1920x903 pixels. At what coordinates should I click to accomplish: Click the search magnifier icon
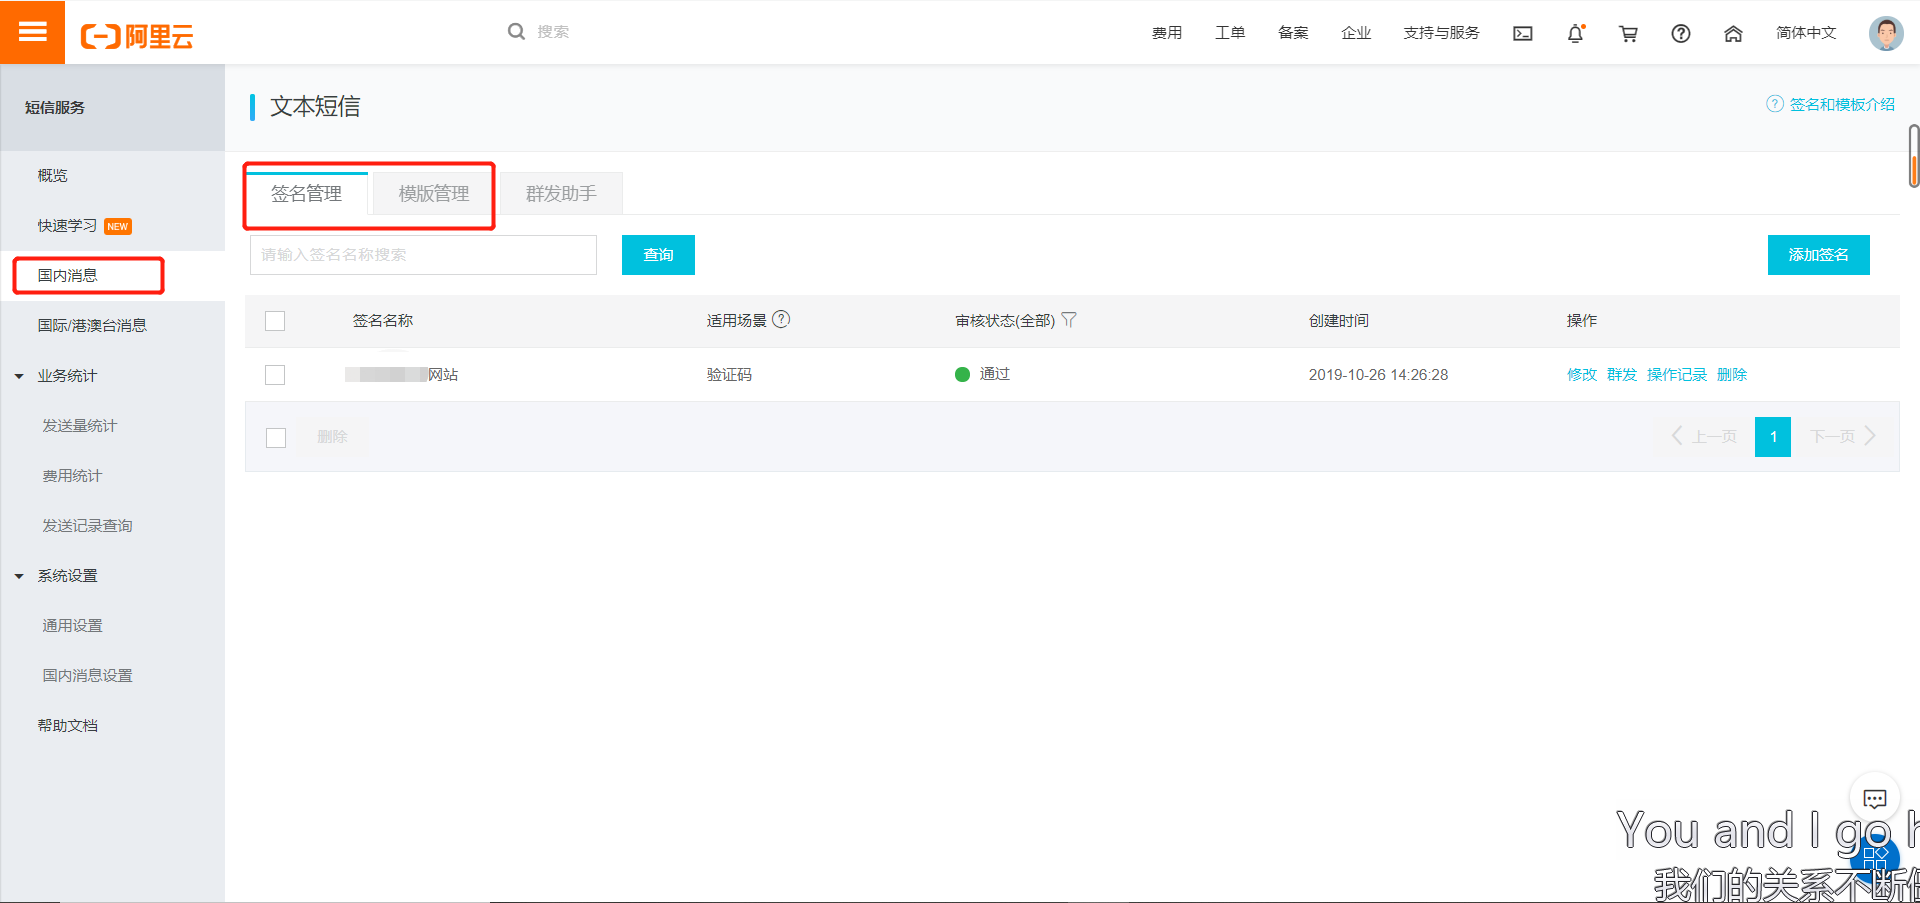(516, 32)
